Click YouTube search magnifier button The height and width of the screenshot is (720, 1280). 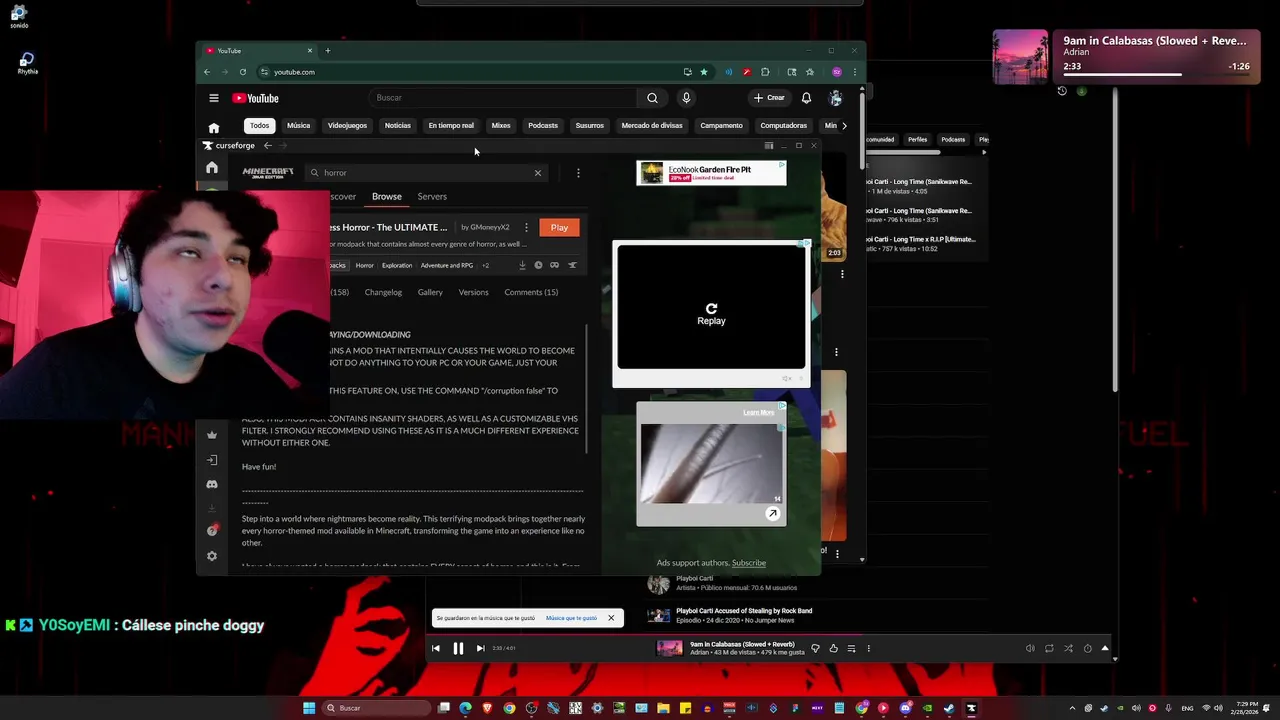[x=652, y=98]
